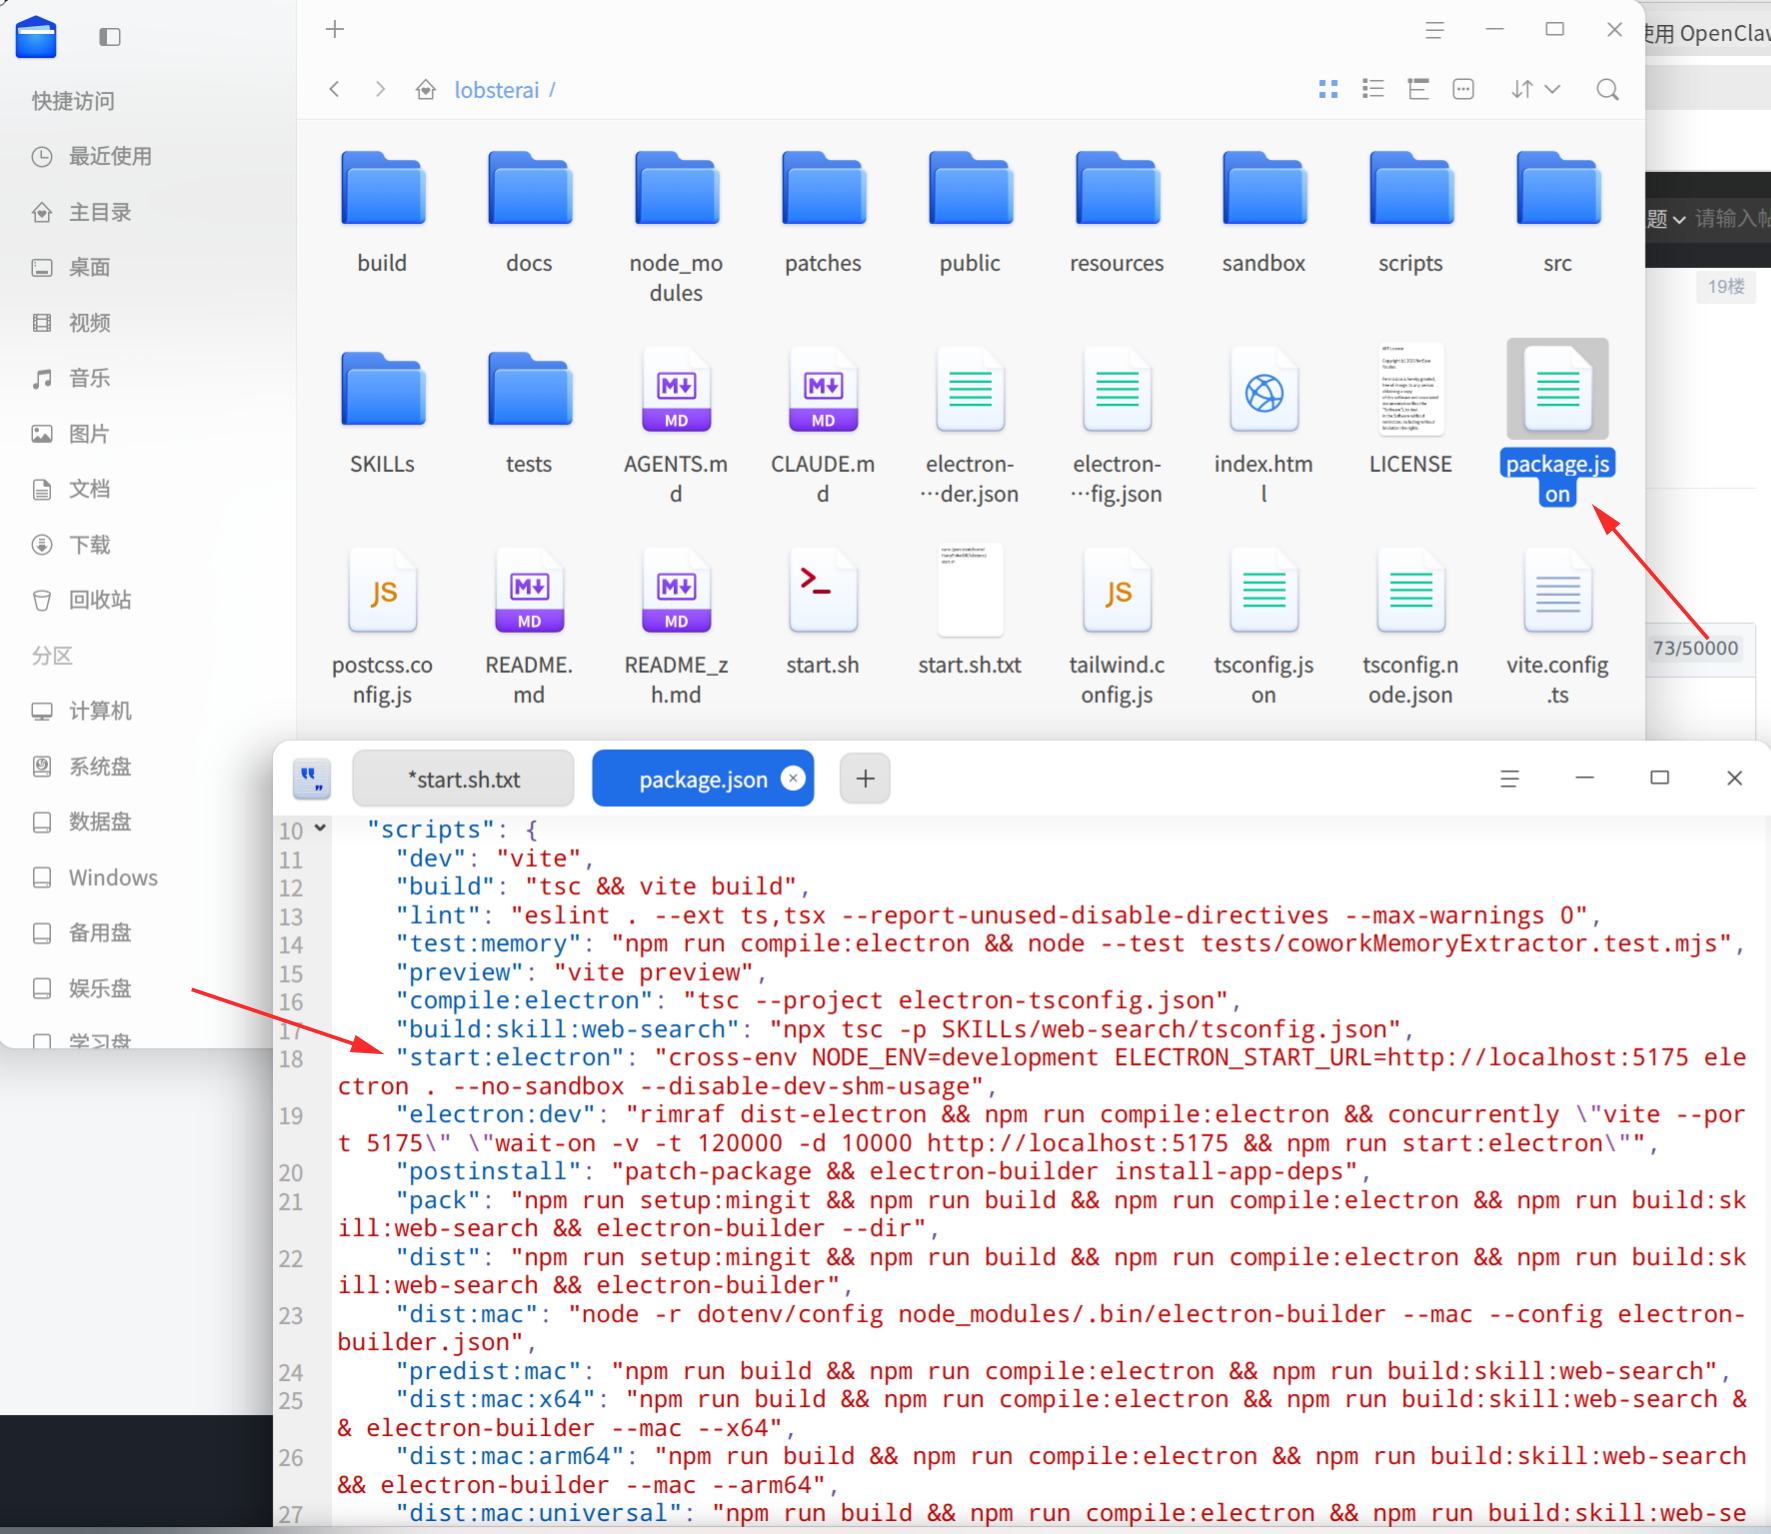Select the vite.config.ts file icon
This screenshot has height=1534, width=1771.
point(1558,590)
